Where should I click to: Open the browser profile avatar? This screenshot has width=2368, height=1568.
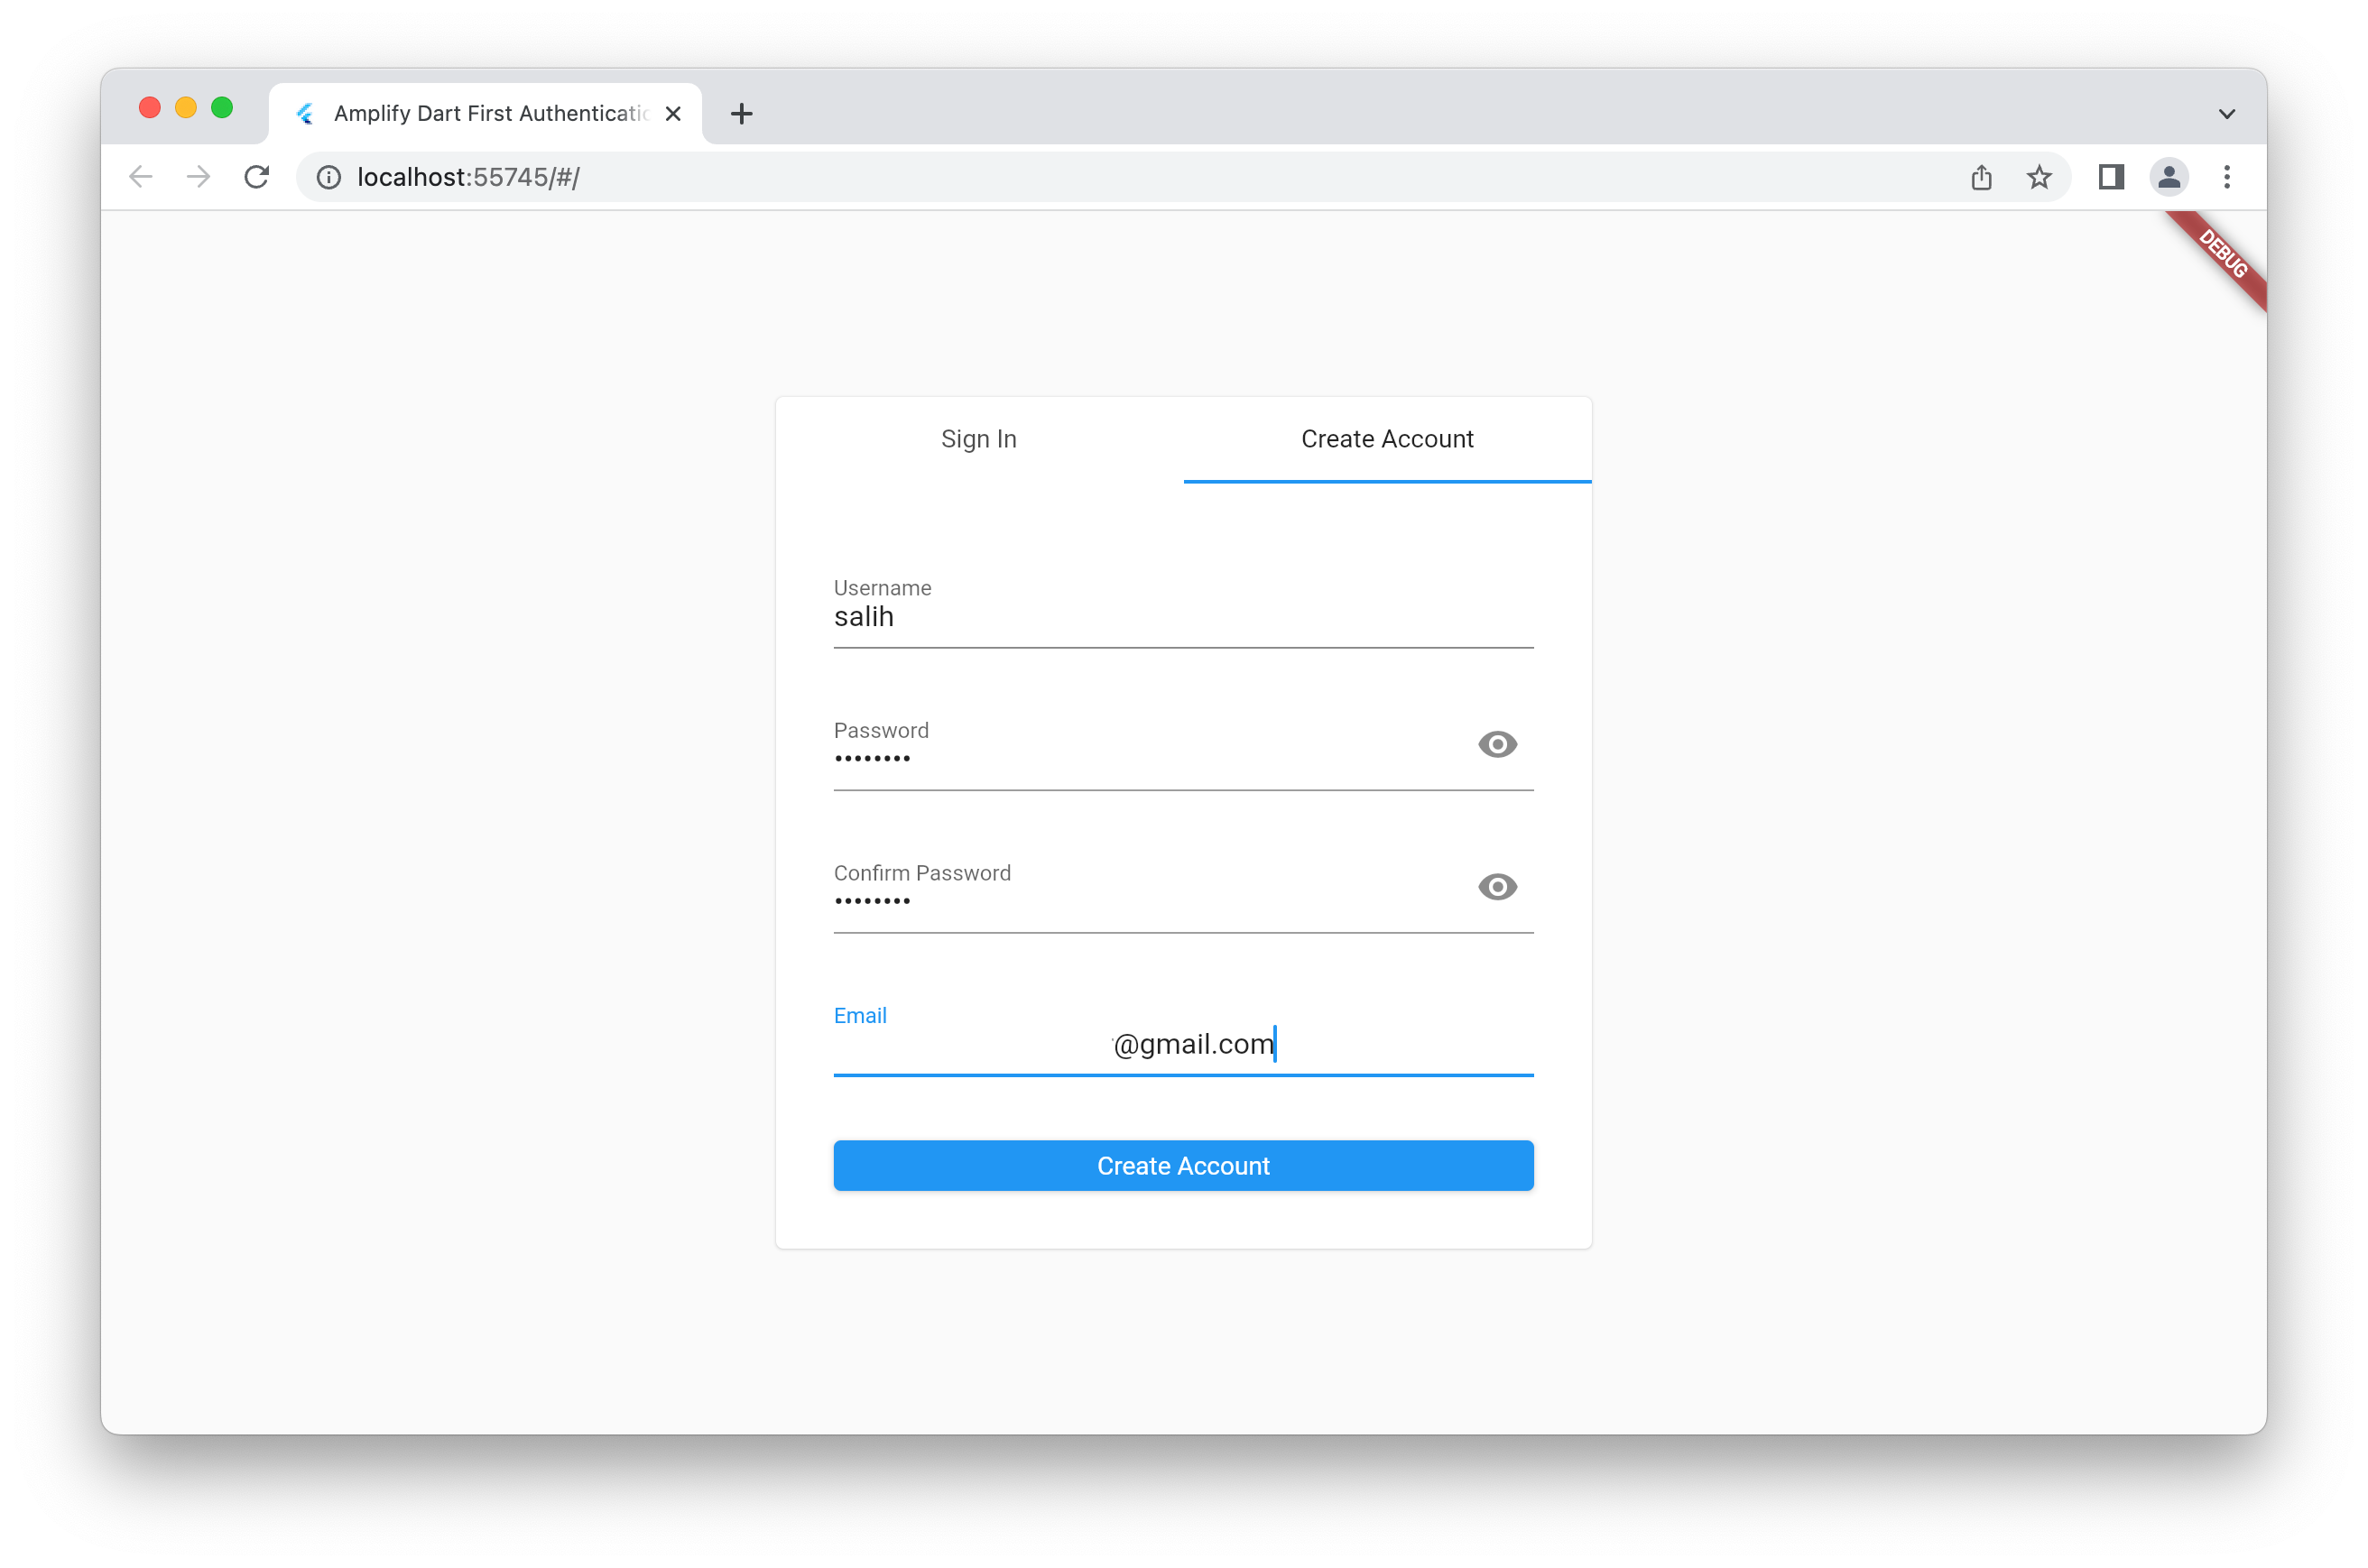(2169, 177)
